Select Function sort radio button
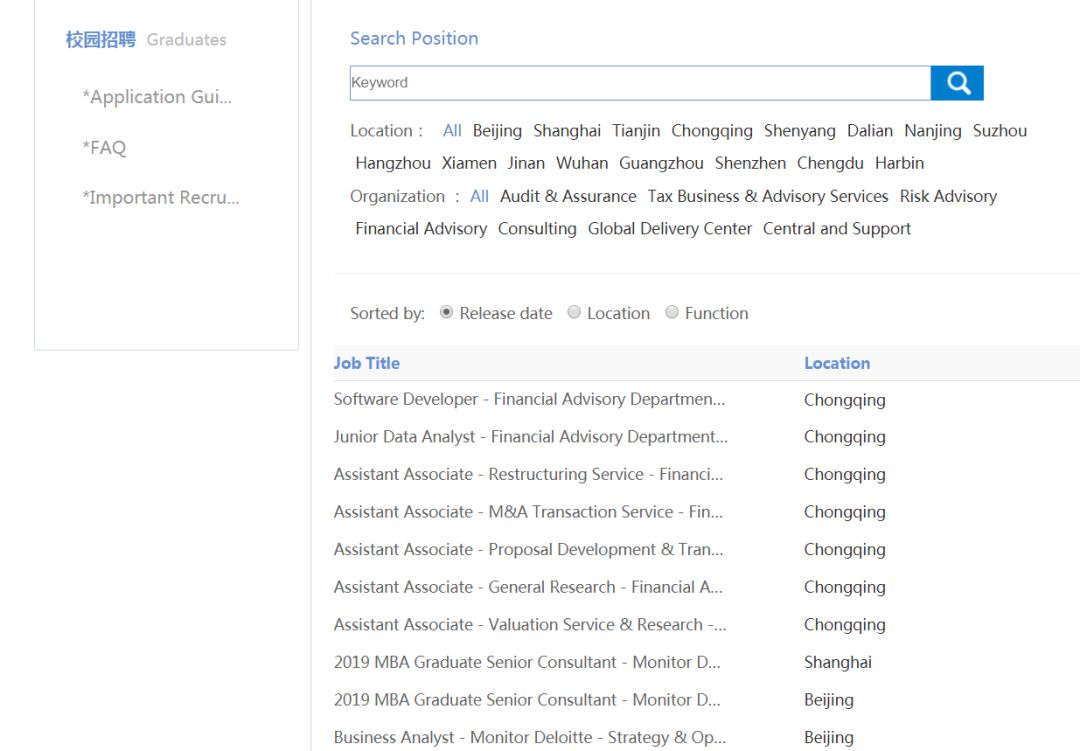Image resolution: width=1080 pixels, height=751 pixels. coord(672,313)
